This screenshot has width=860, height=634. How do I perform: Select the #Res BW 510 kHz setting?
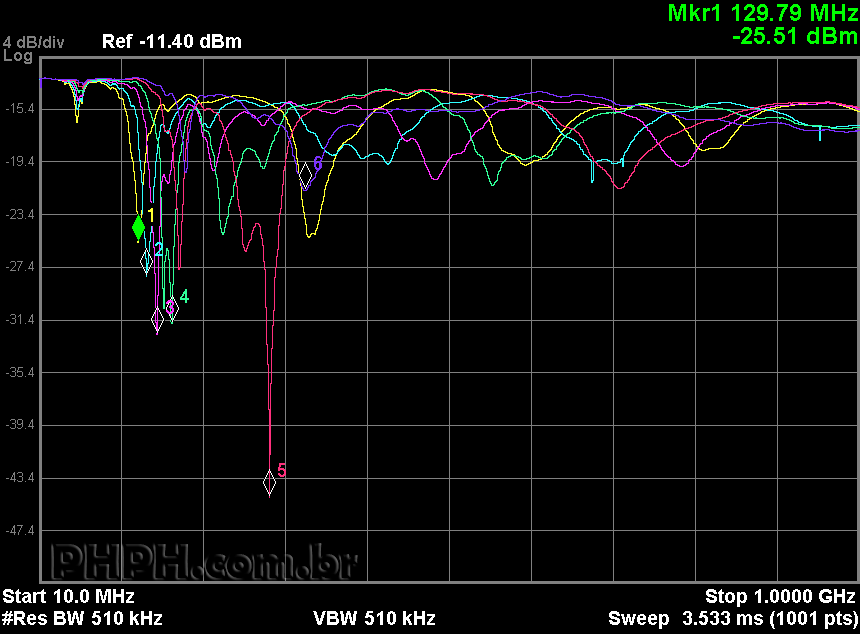82,618
